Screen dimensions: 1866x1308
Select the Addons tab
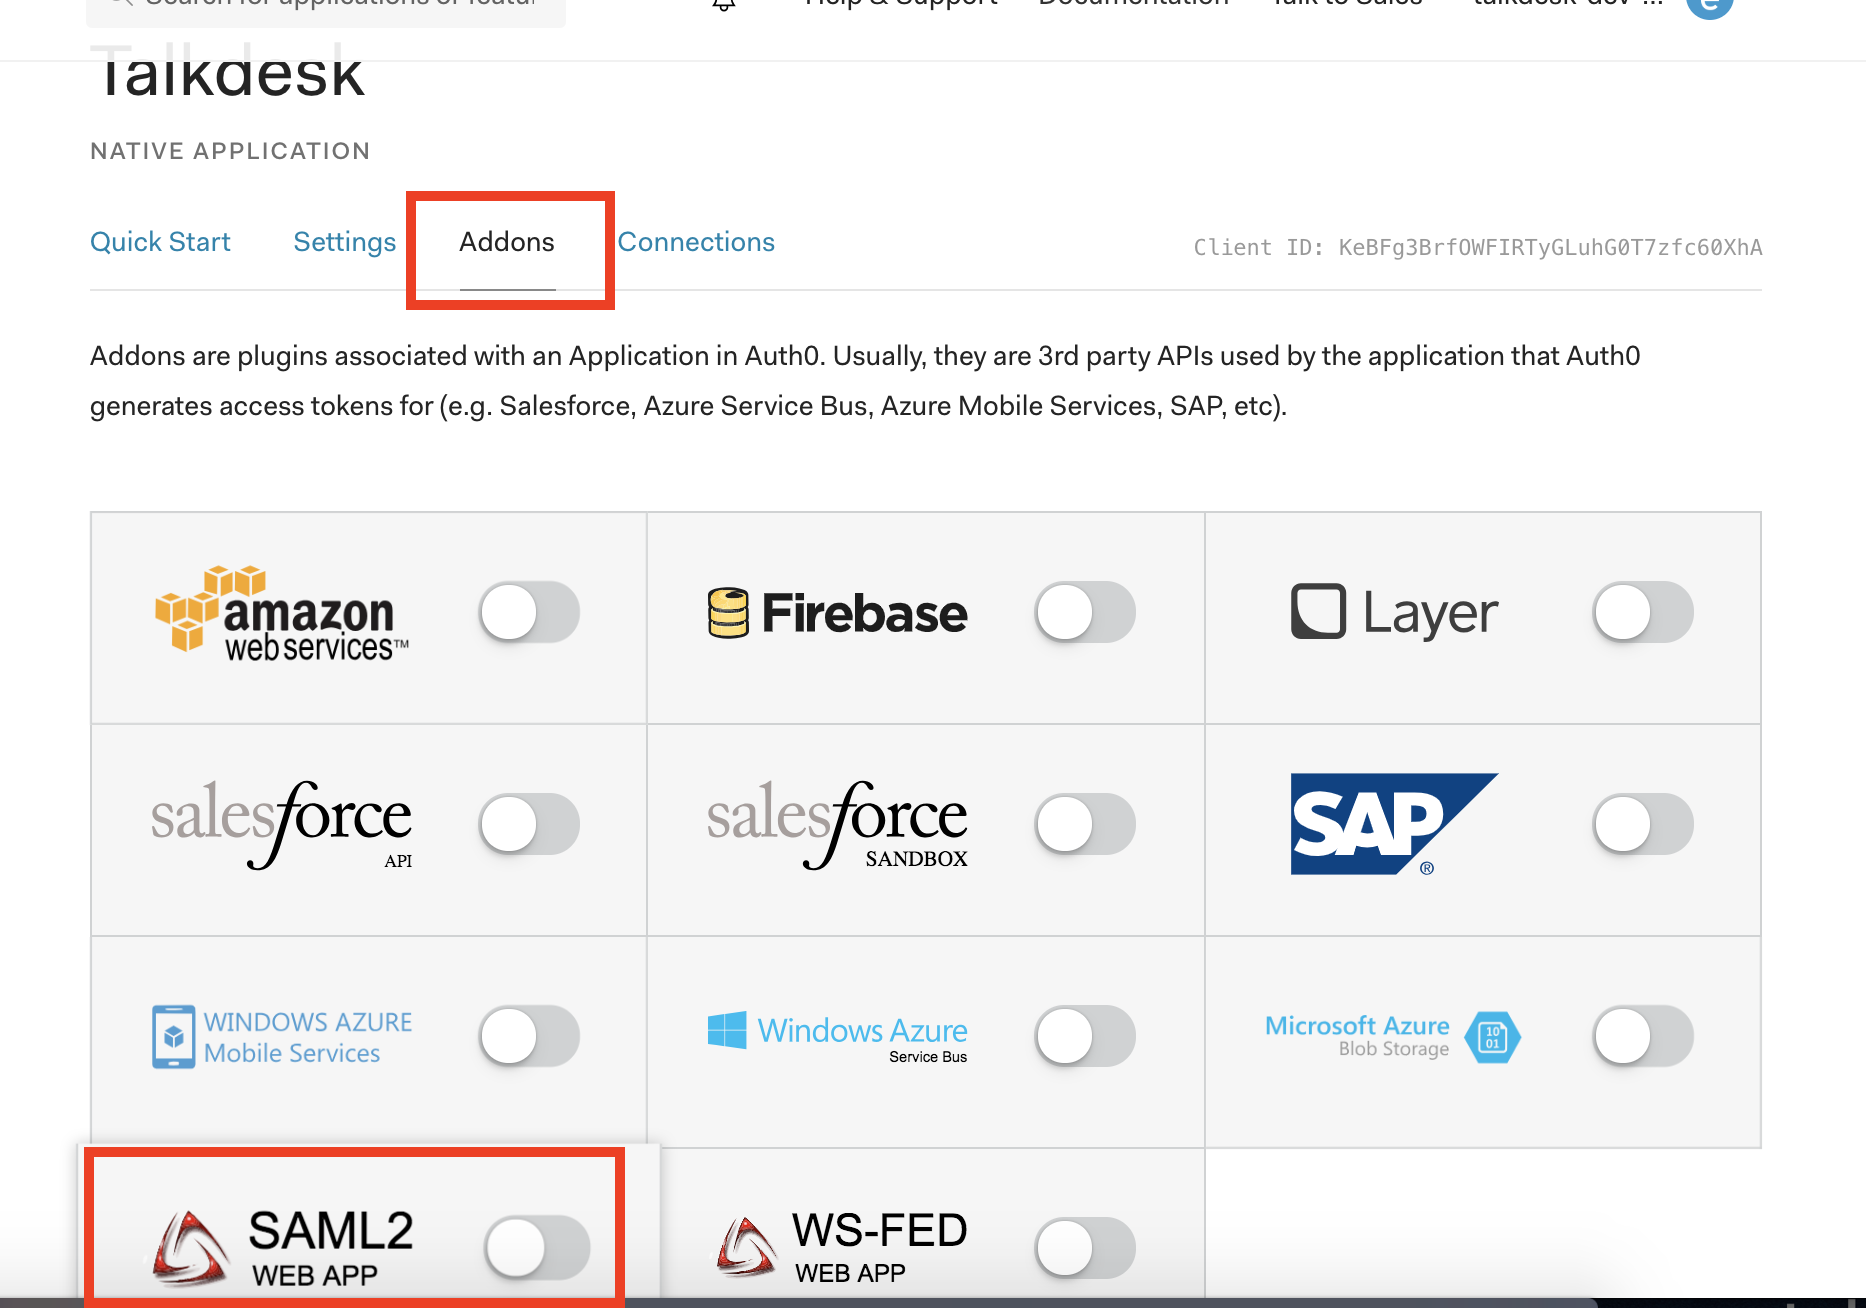tap(507, 242)
